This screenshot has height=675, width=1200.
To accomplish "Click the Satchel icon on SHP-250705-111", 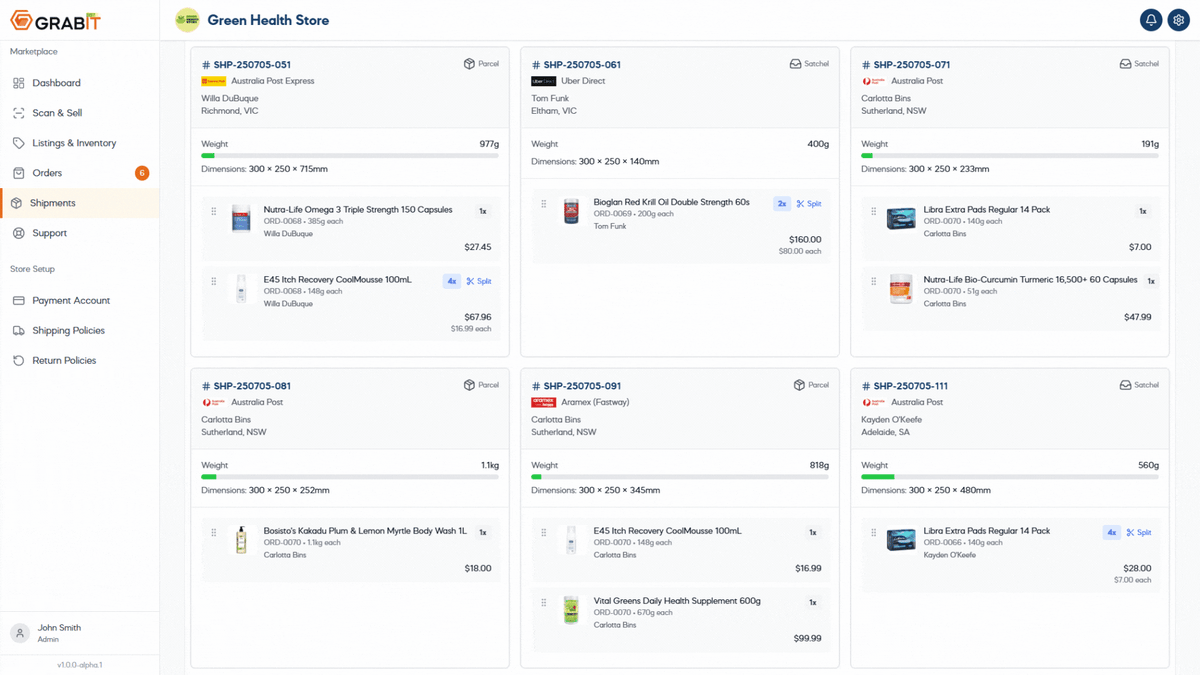I will [1126, 385].
